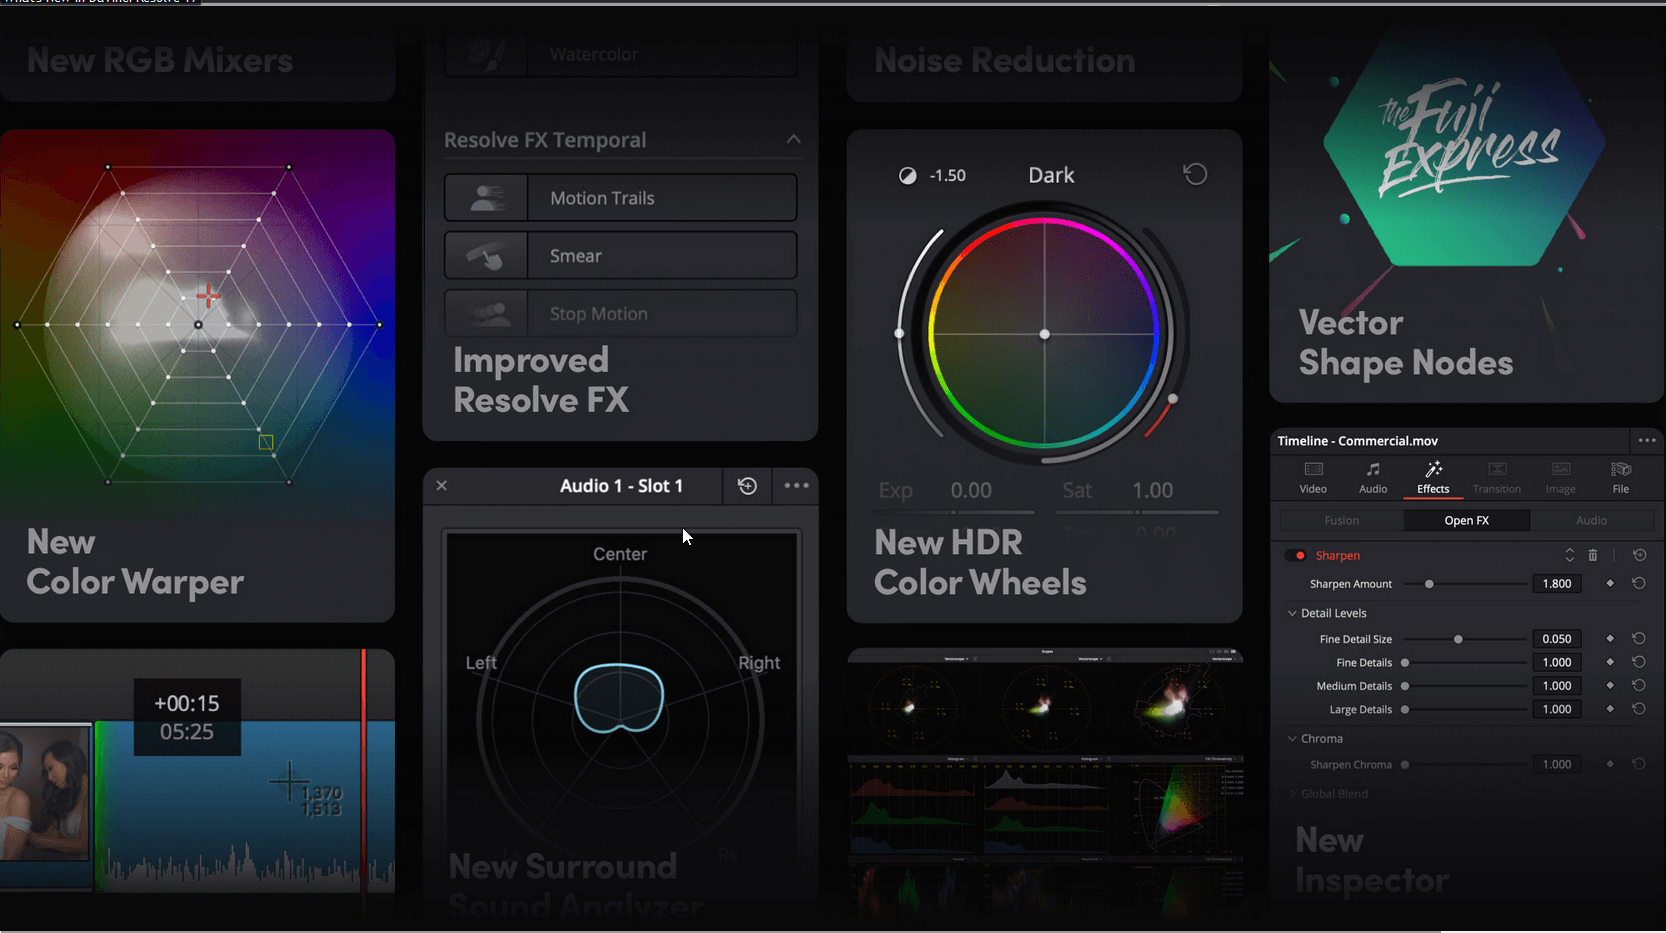Collapse the Detail Levels group

(x=1292, y=612)
